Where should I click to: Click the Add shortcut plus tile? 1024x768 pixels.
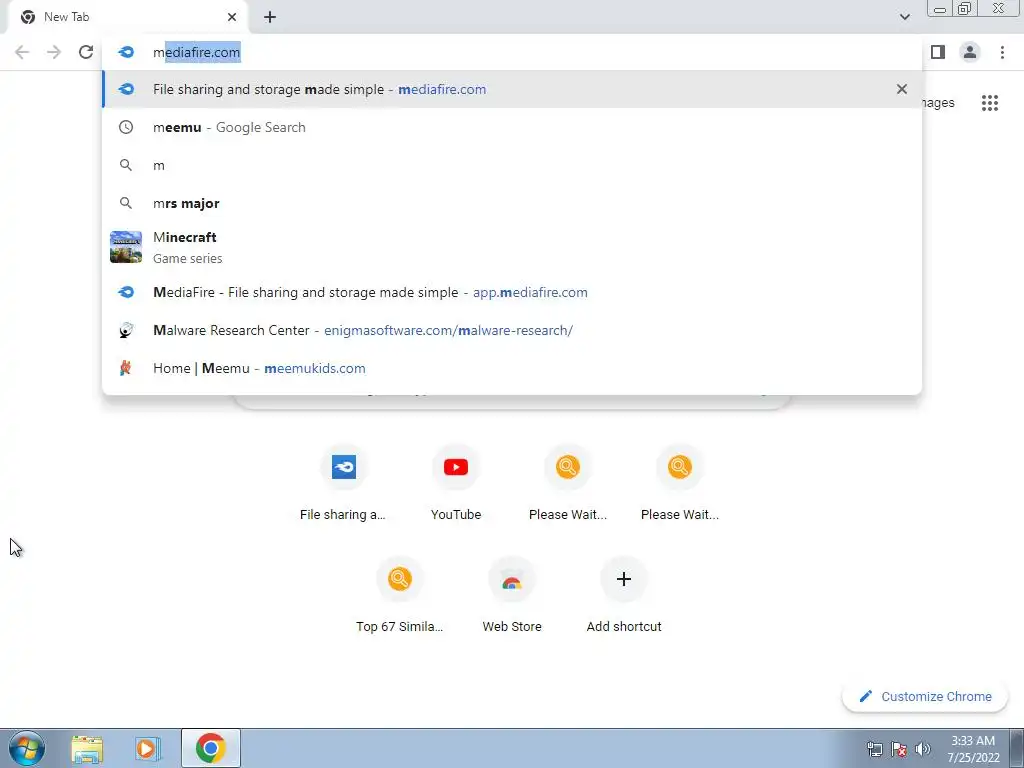point(624,595)
